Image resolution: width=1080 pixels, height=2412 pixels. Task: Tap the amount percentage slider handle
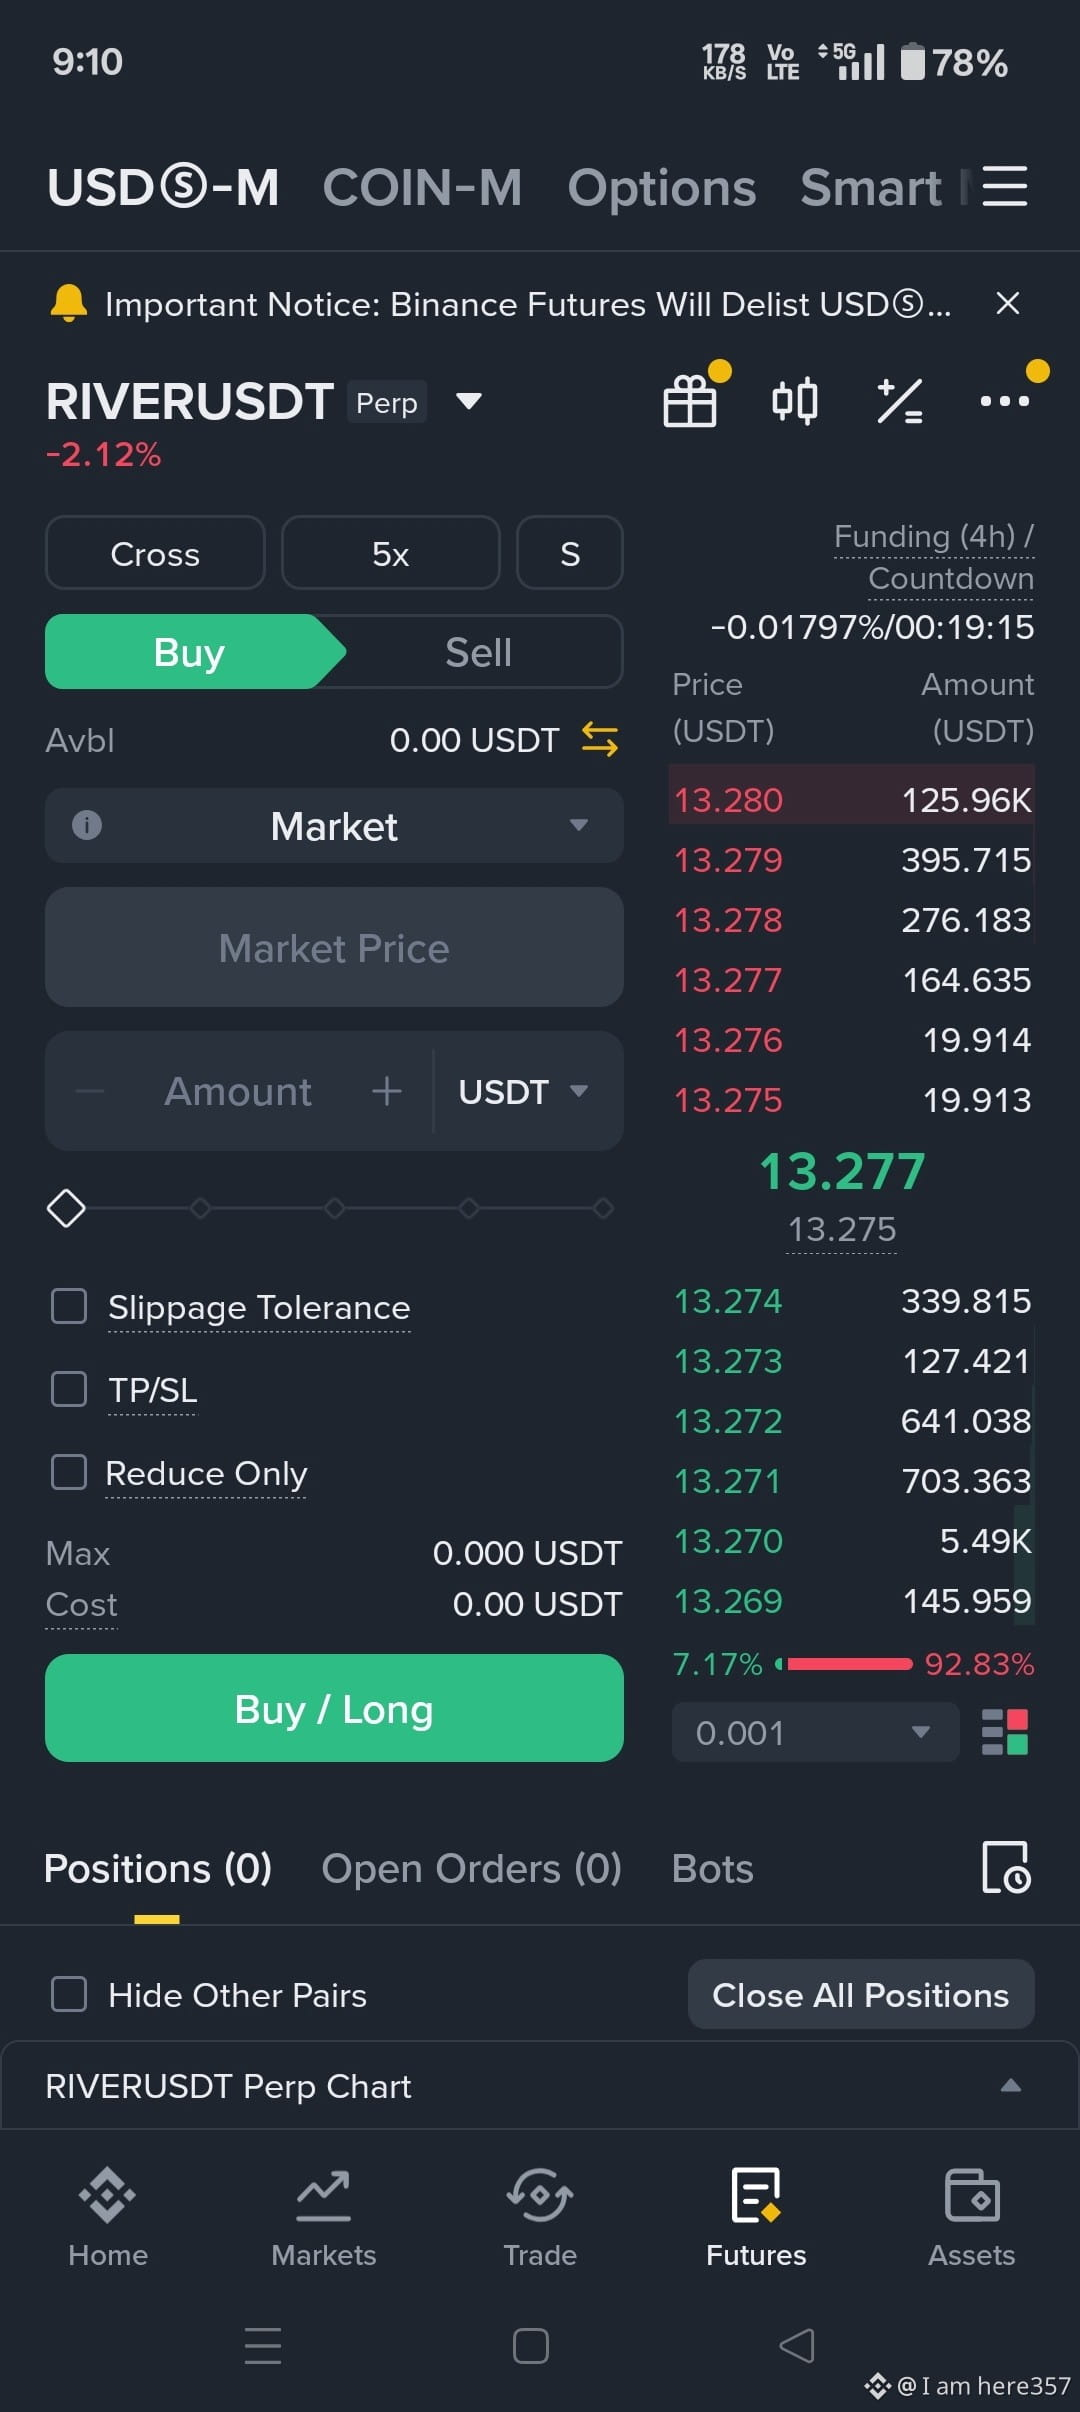click(x=66, y=1208)
